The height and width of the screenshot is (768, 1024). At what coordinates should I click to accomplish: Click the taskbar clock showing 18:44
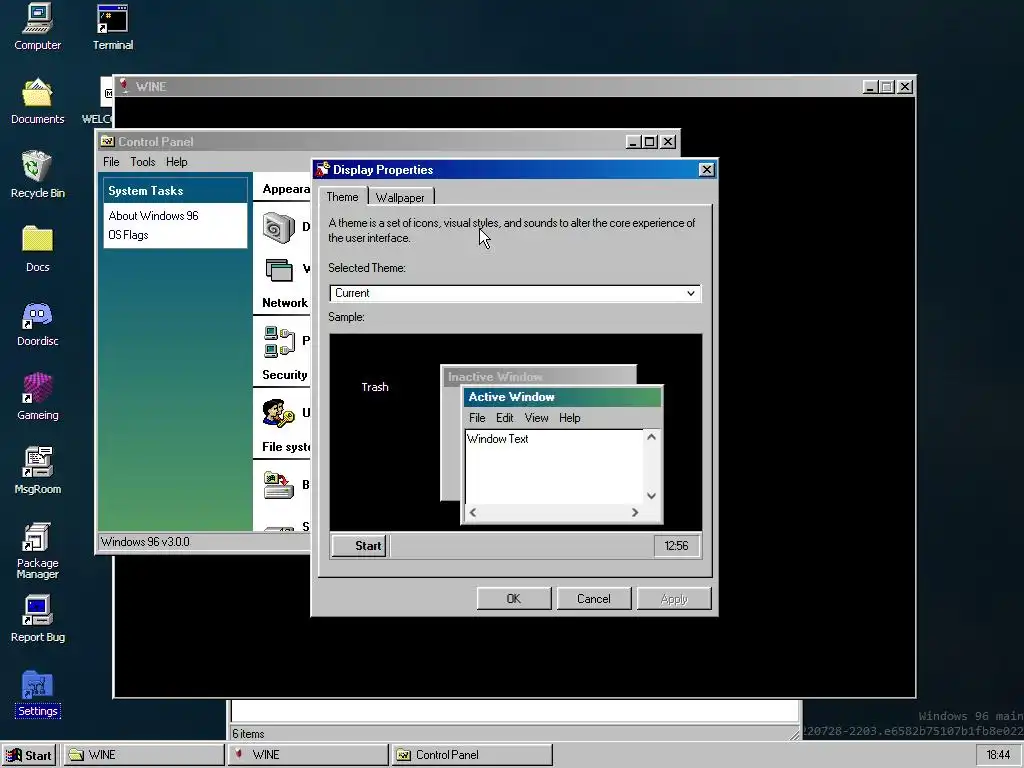pos(998,755)
